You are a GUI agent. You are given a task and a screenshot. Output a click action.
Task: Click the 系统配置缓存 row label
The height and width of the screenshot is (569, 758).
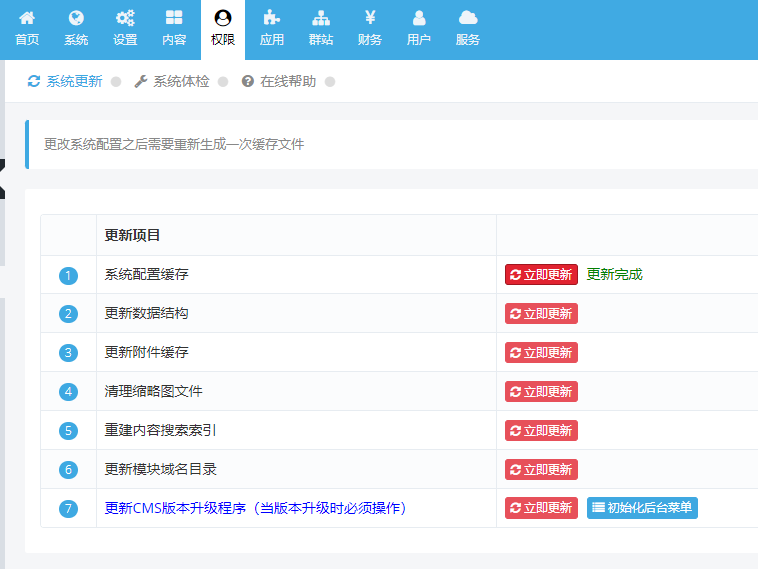[146, 275]
